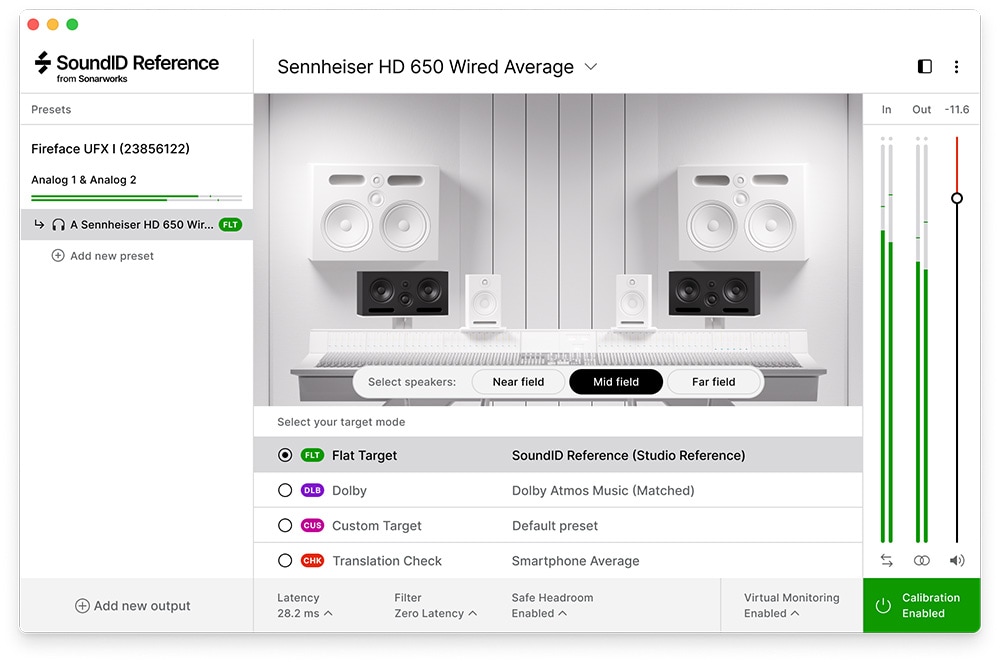Viewport: 1000px width, 662px height.
Task: Click Add new preset
Action: [x=103, y=256]
